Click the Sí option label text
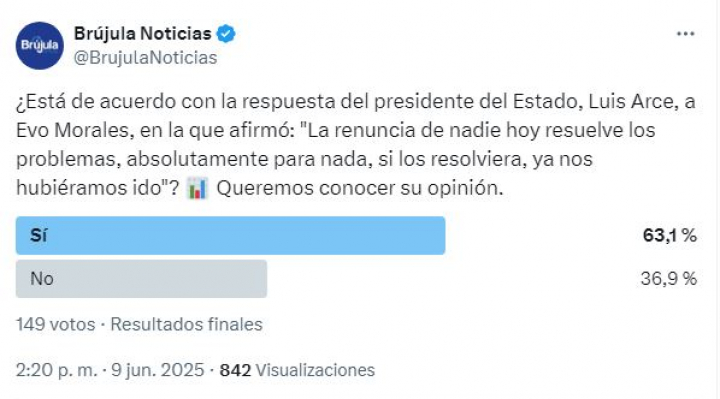720x399 pixels. coord(39,236)
